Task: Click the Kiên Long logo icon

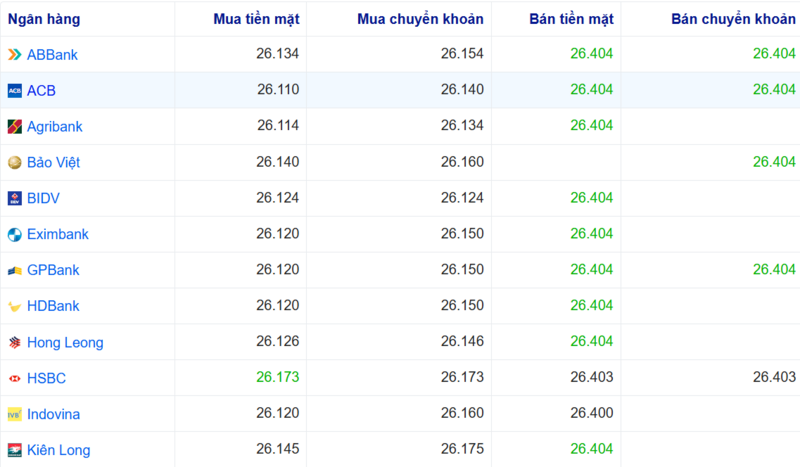Action: [x=14, y=450]
